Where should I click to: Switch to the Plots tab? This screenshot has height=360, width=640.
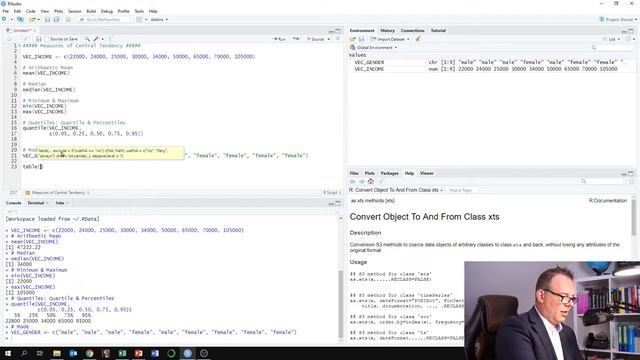pos(370,173)
